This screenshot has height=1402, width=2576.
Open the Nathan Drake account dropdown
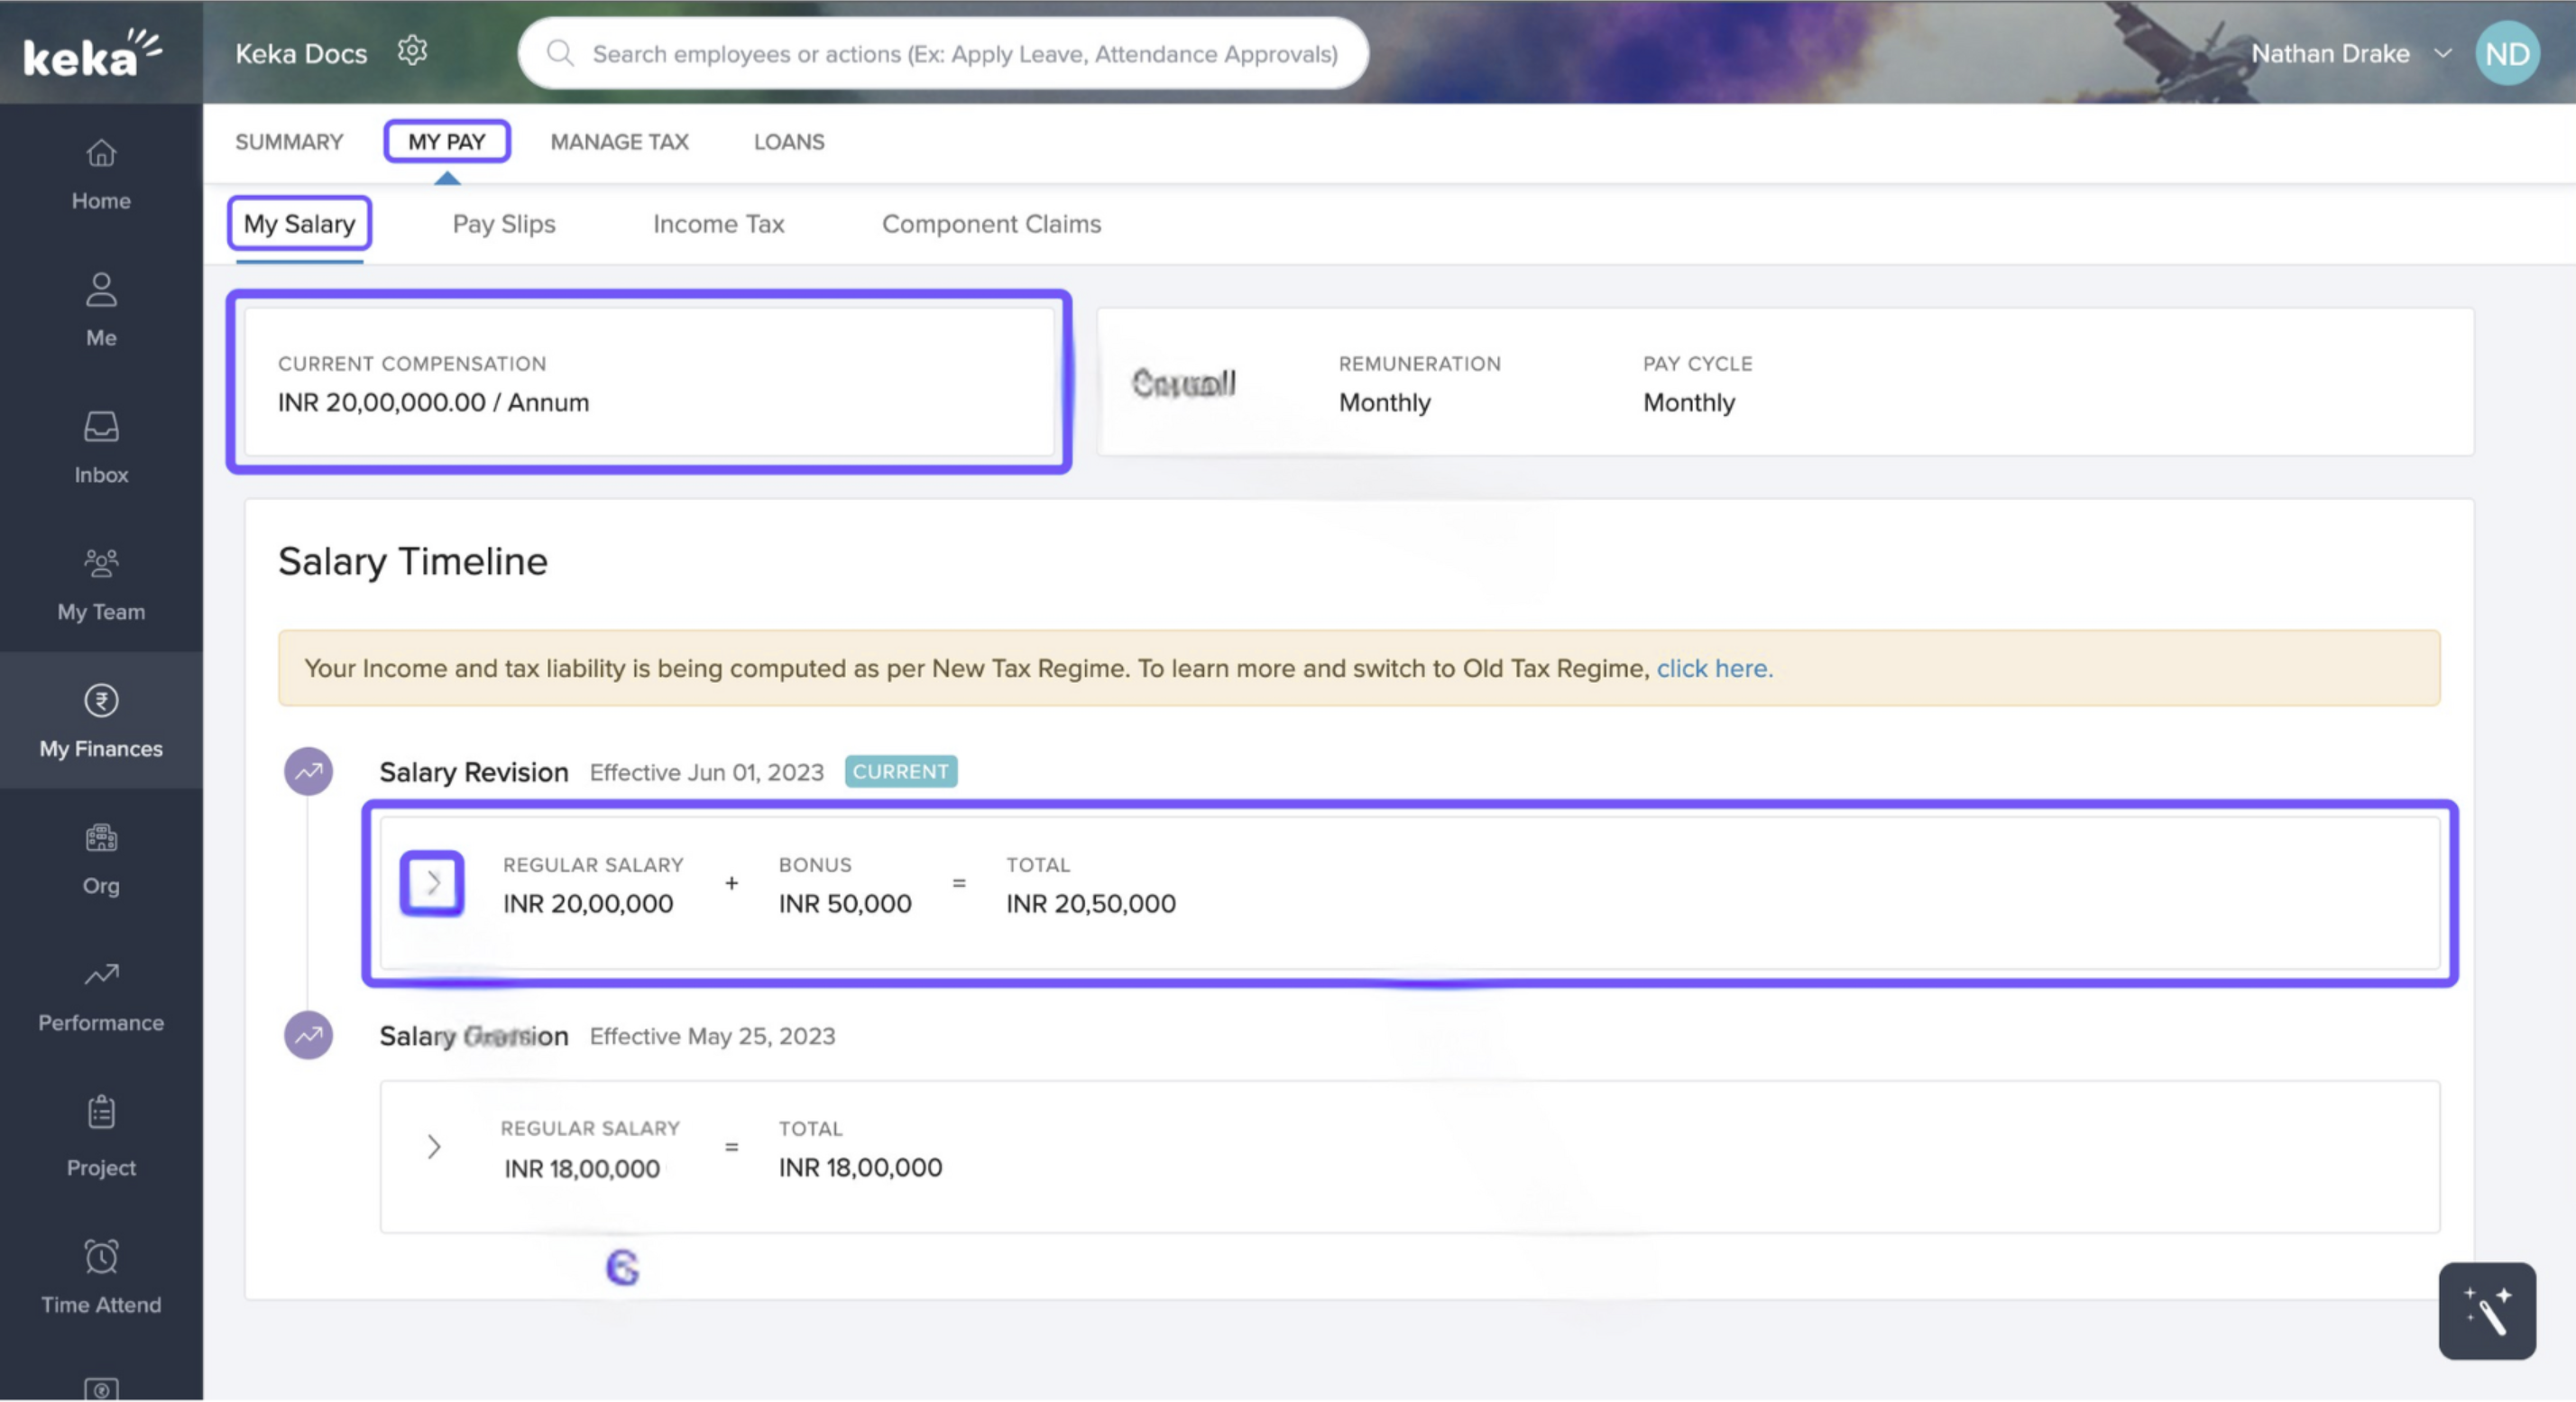click(2350, 54)
